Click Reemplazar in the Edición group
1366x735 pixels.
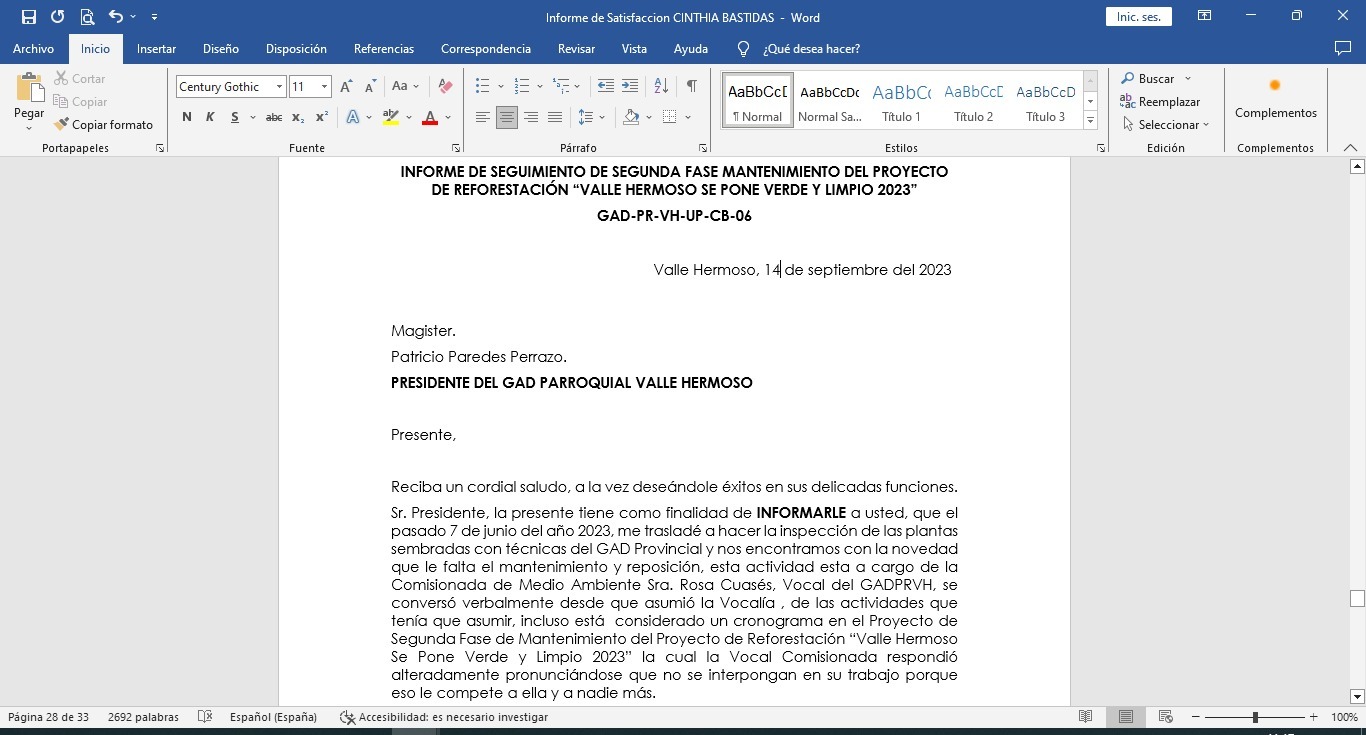coord(1160,102)
